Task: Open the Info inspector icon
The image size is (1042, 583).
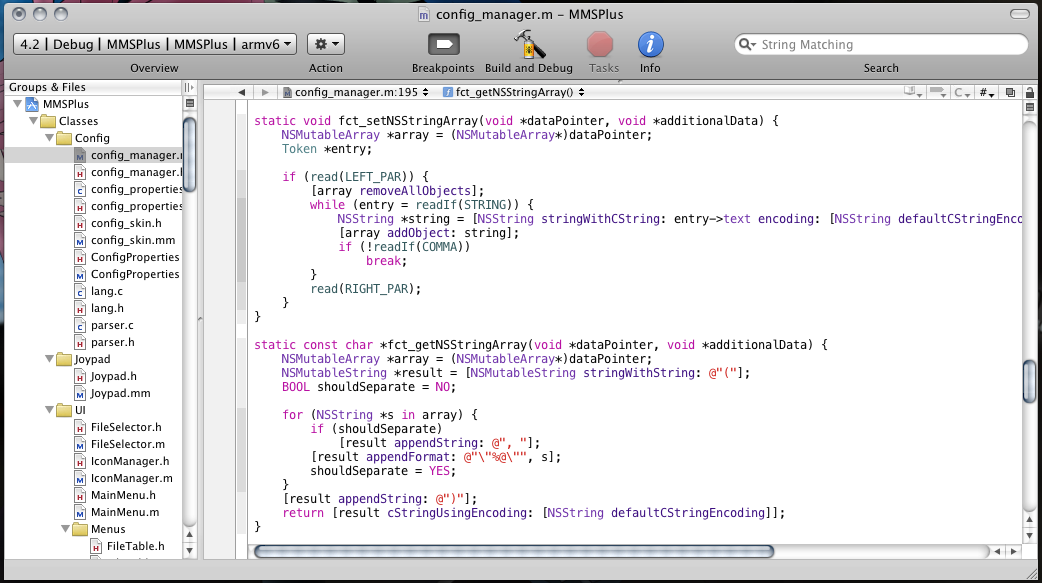Action: pyautogui.click(x=651, y=45)
